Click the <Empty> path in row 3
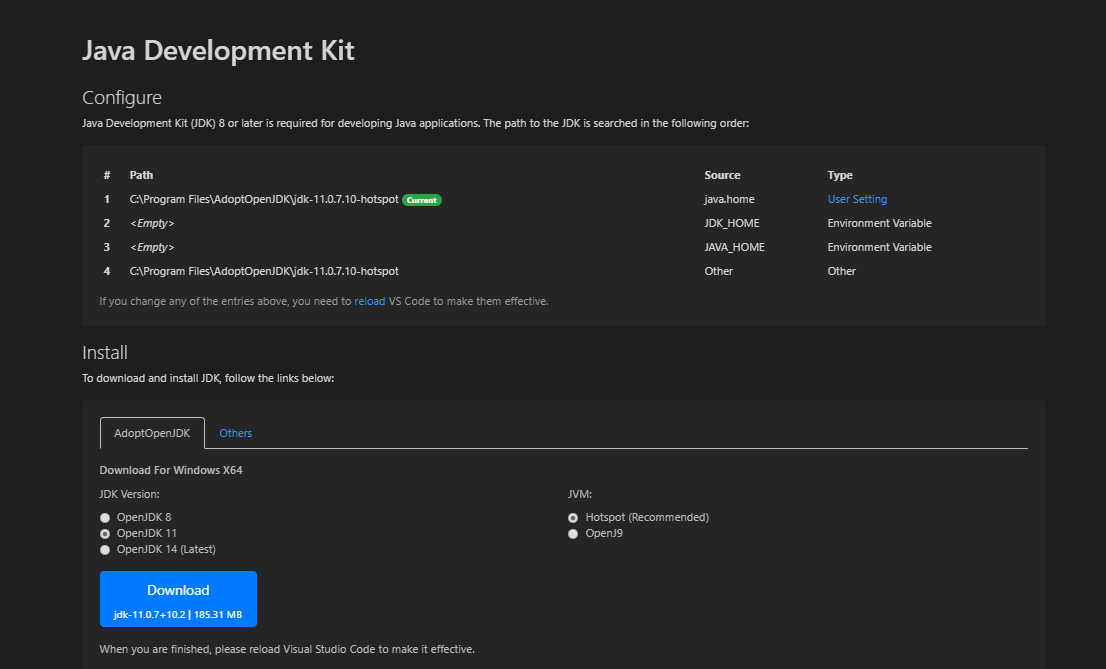 pyautogui.click(x=152, y=248)
